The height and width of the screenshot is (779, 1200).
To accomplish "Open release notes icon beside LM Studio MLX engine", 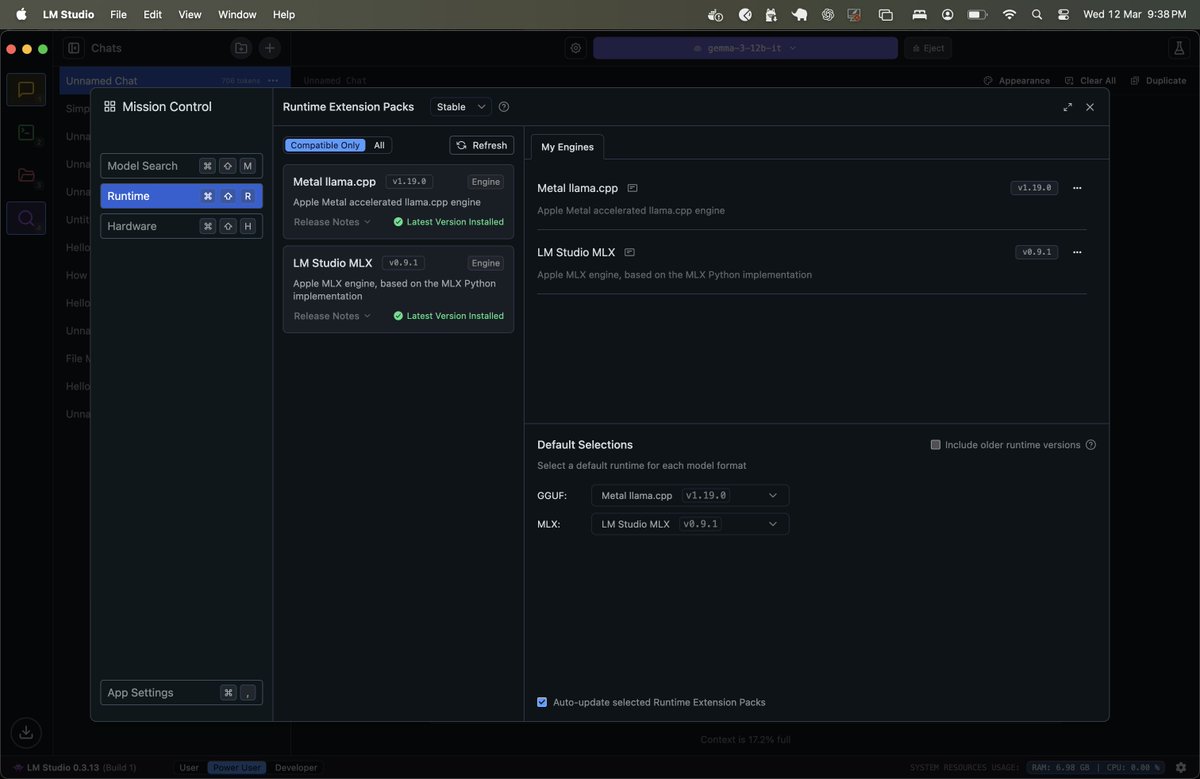I will click(629, 252).
